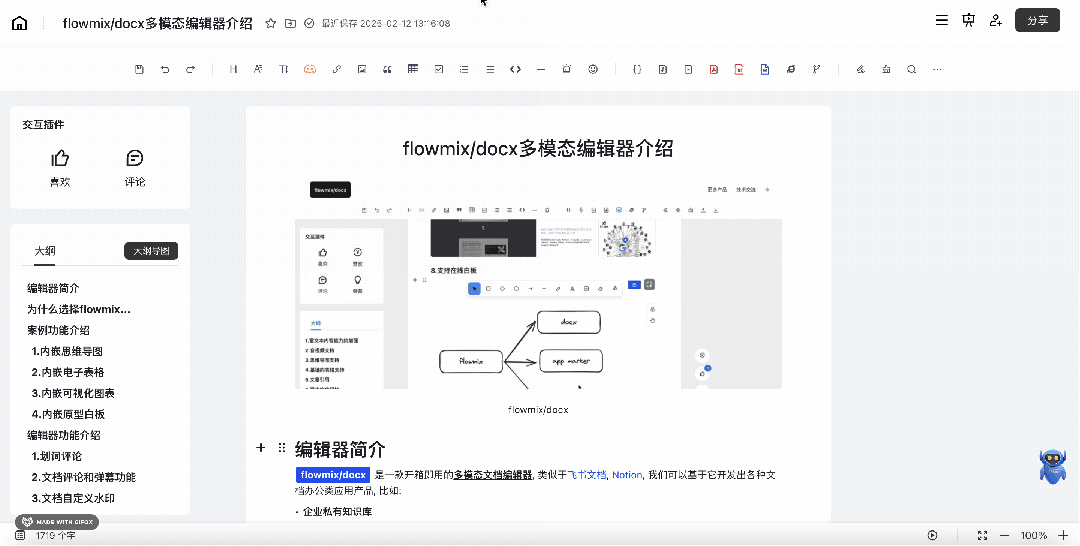Select the heading H tool
Image resolution: width=1080 pixels, height=546 pixels.
coord(233,70)
